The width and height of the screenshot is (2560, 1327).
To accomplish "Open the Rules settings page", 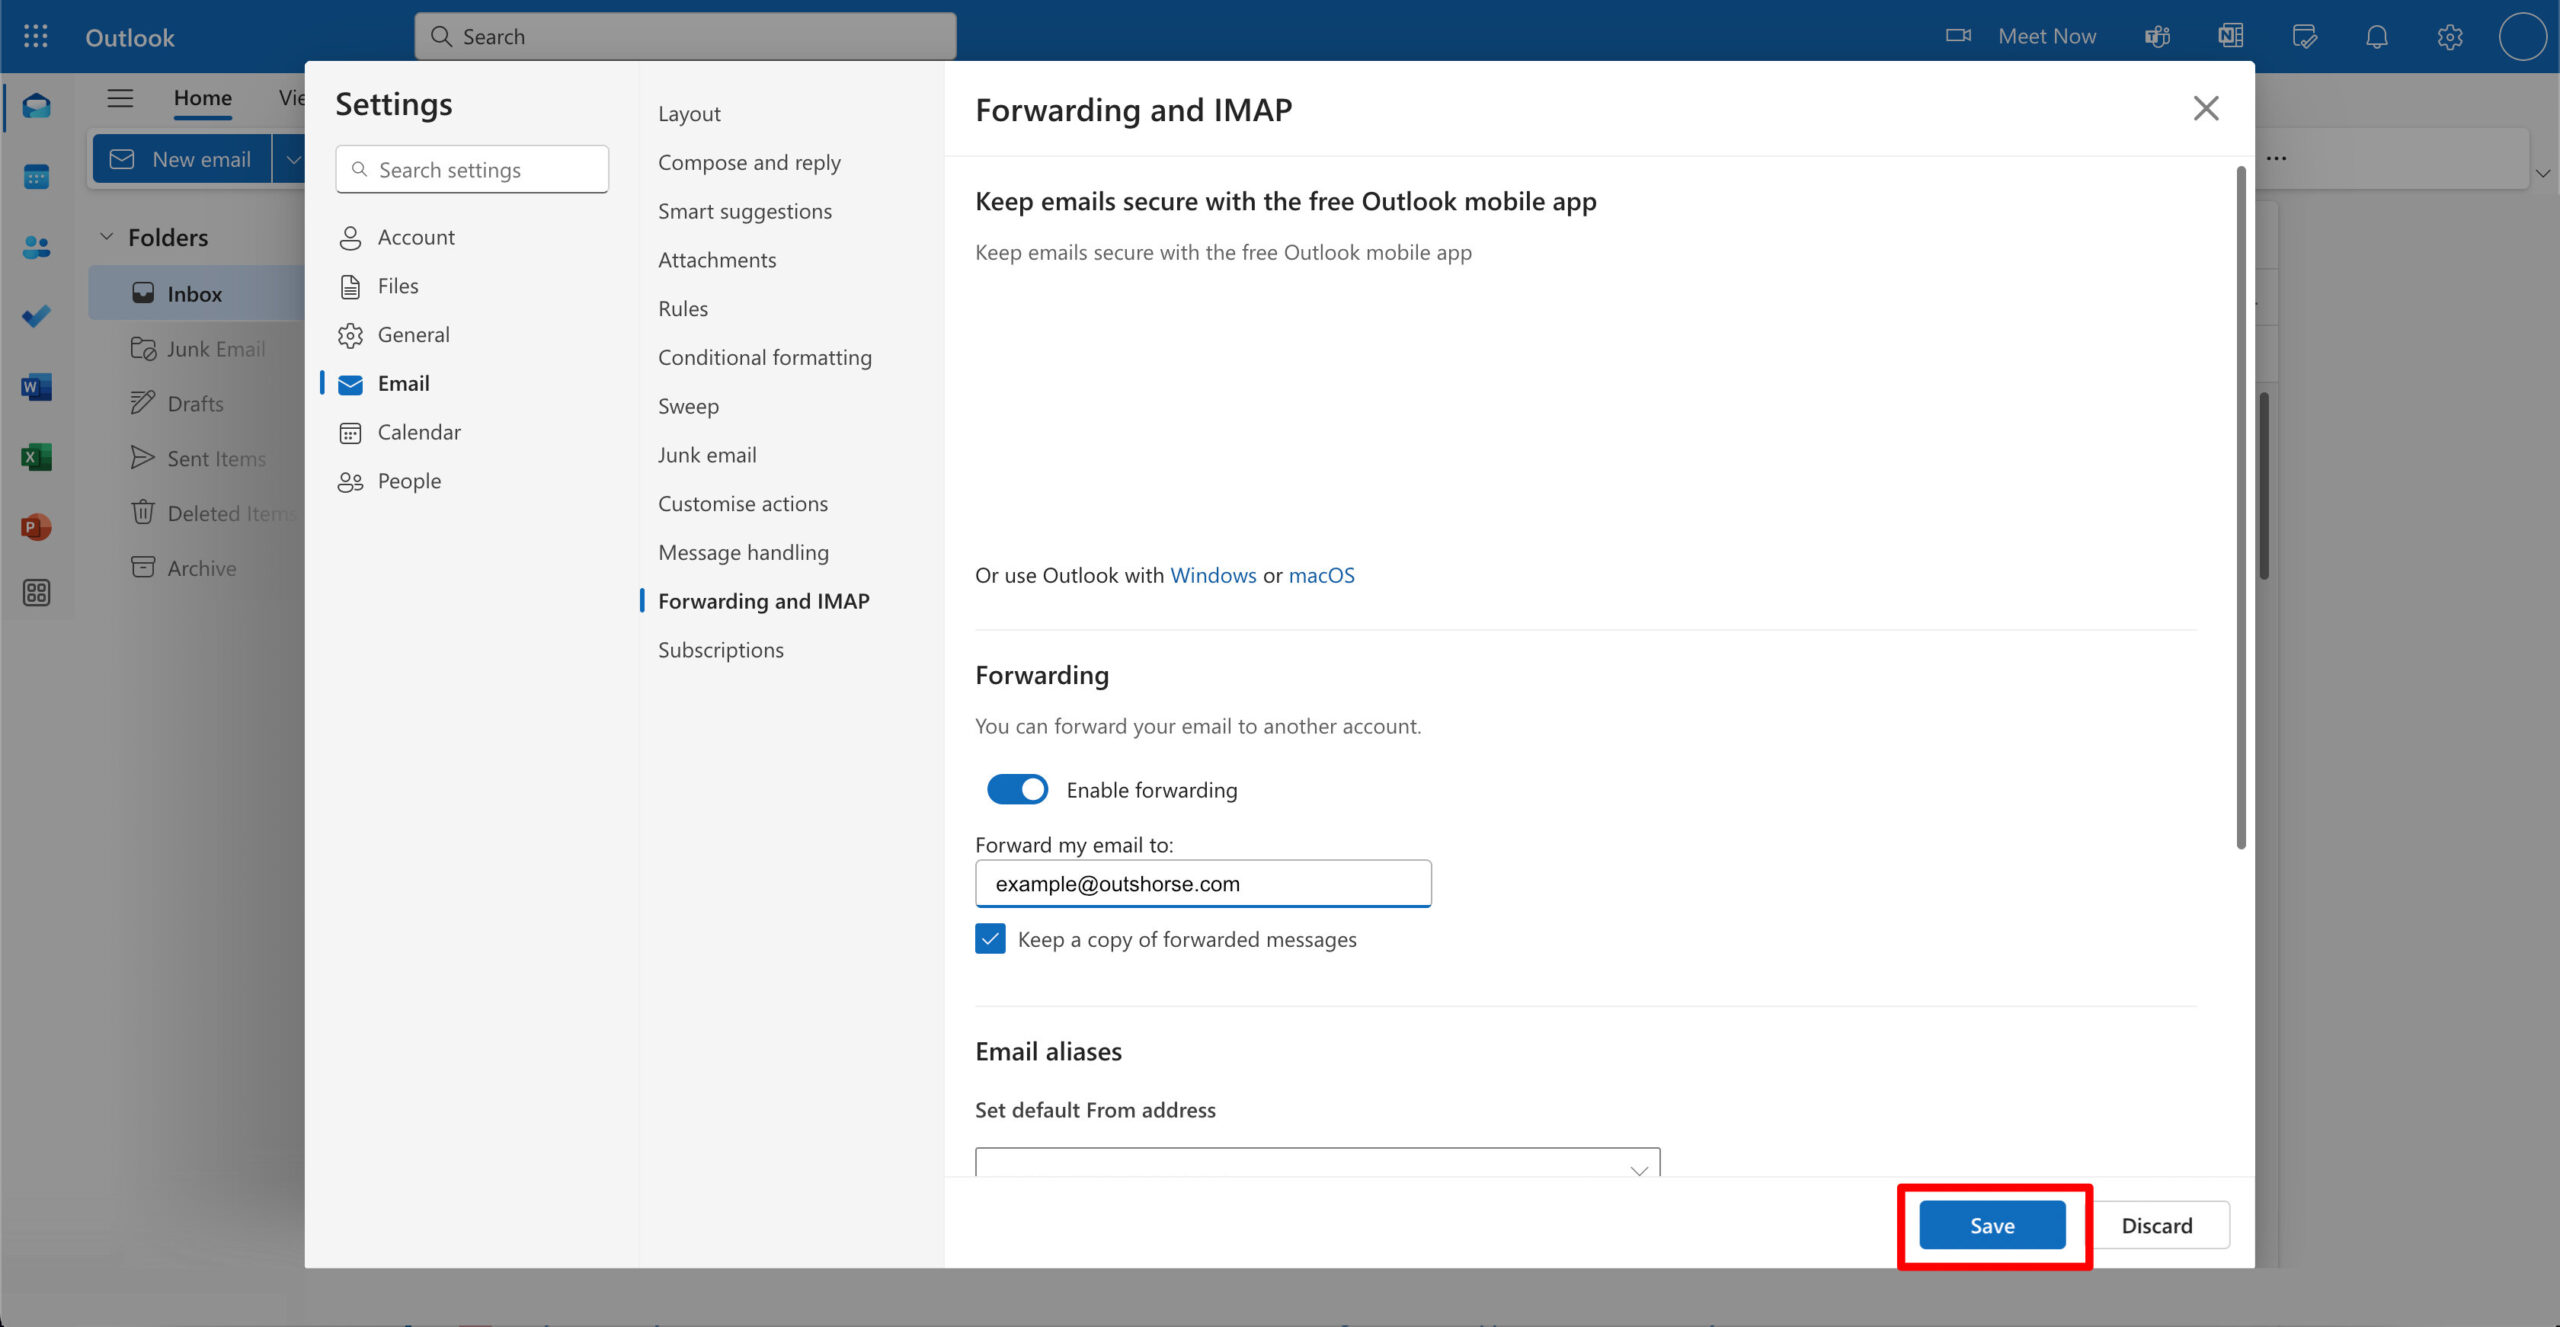I will [x=683, y=309].
